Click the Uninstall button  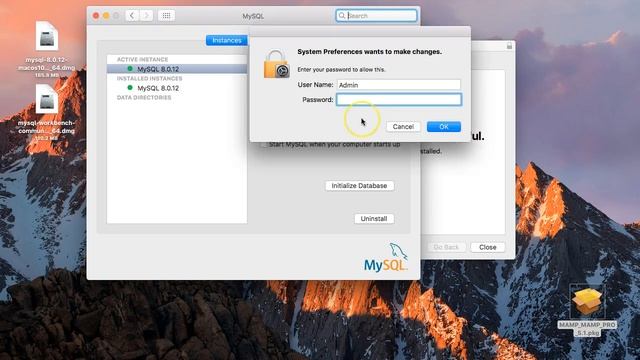click(374, 219)
